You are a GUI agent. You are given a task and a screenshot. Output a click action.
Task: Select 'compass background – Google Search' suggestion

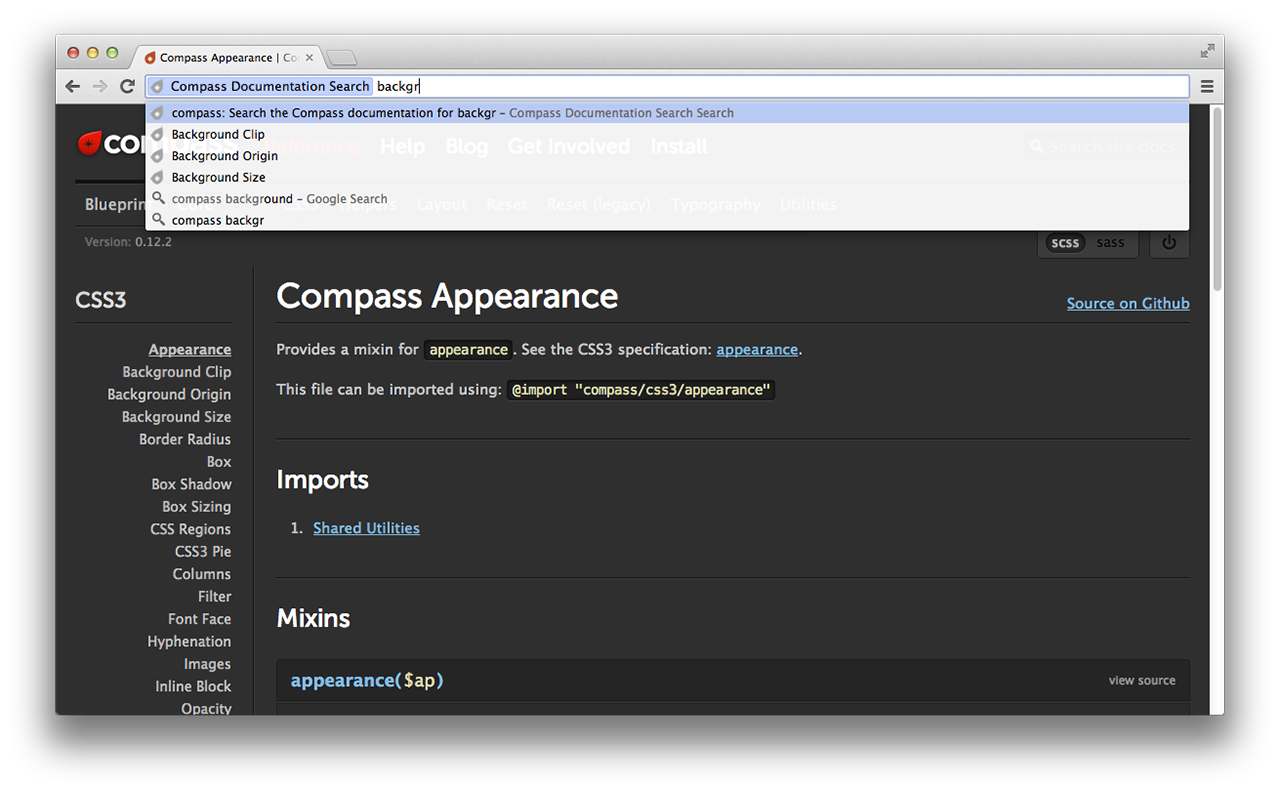point(667,199)
